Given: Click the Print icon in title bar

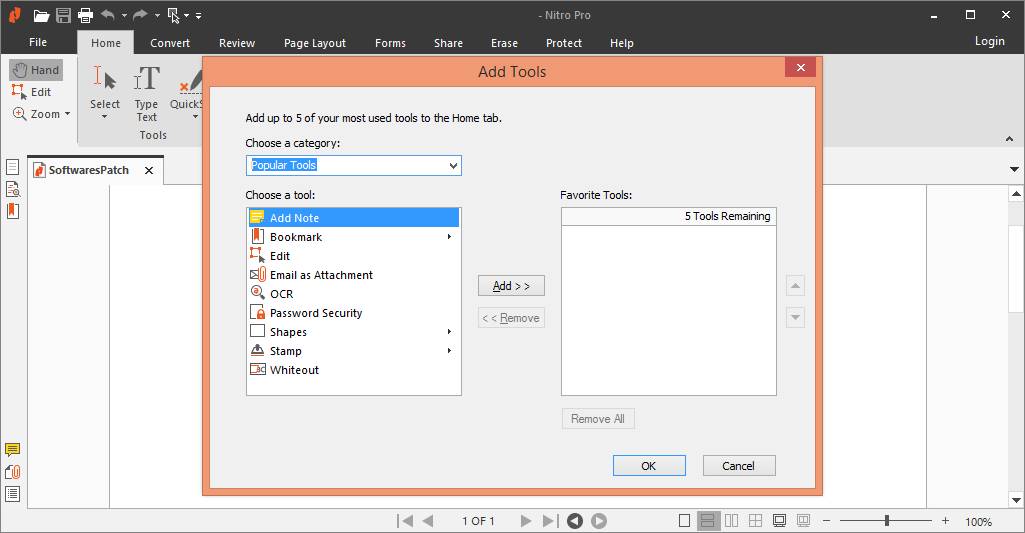Looking at the screenshot, I should [x=85, y=15].
